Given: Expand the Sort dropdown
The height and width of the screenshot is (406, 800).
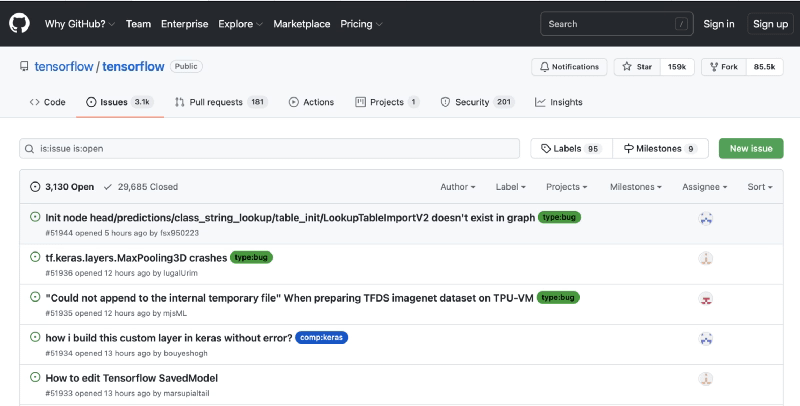Looking at the screenshot, I should tap(759, 187).
